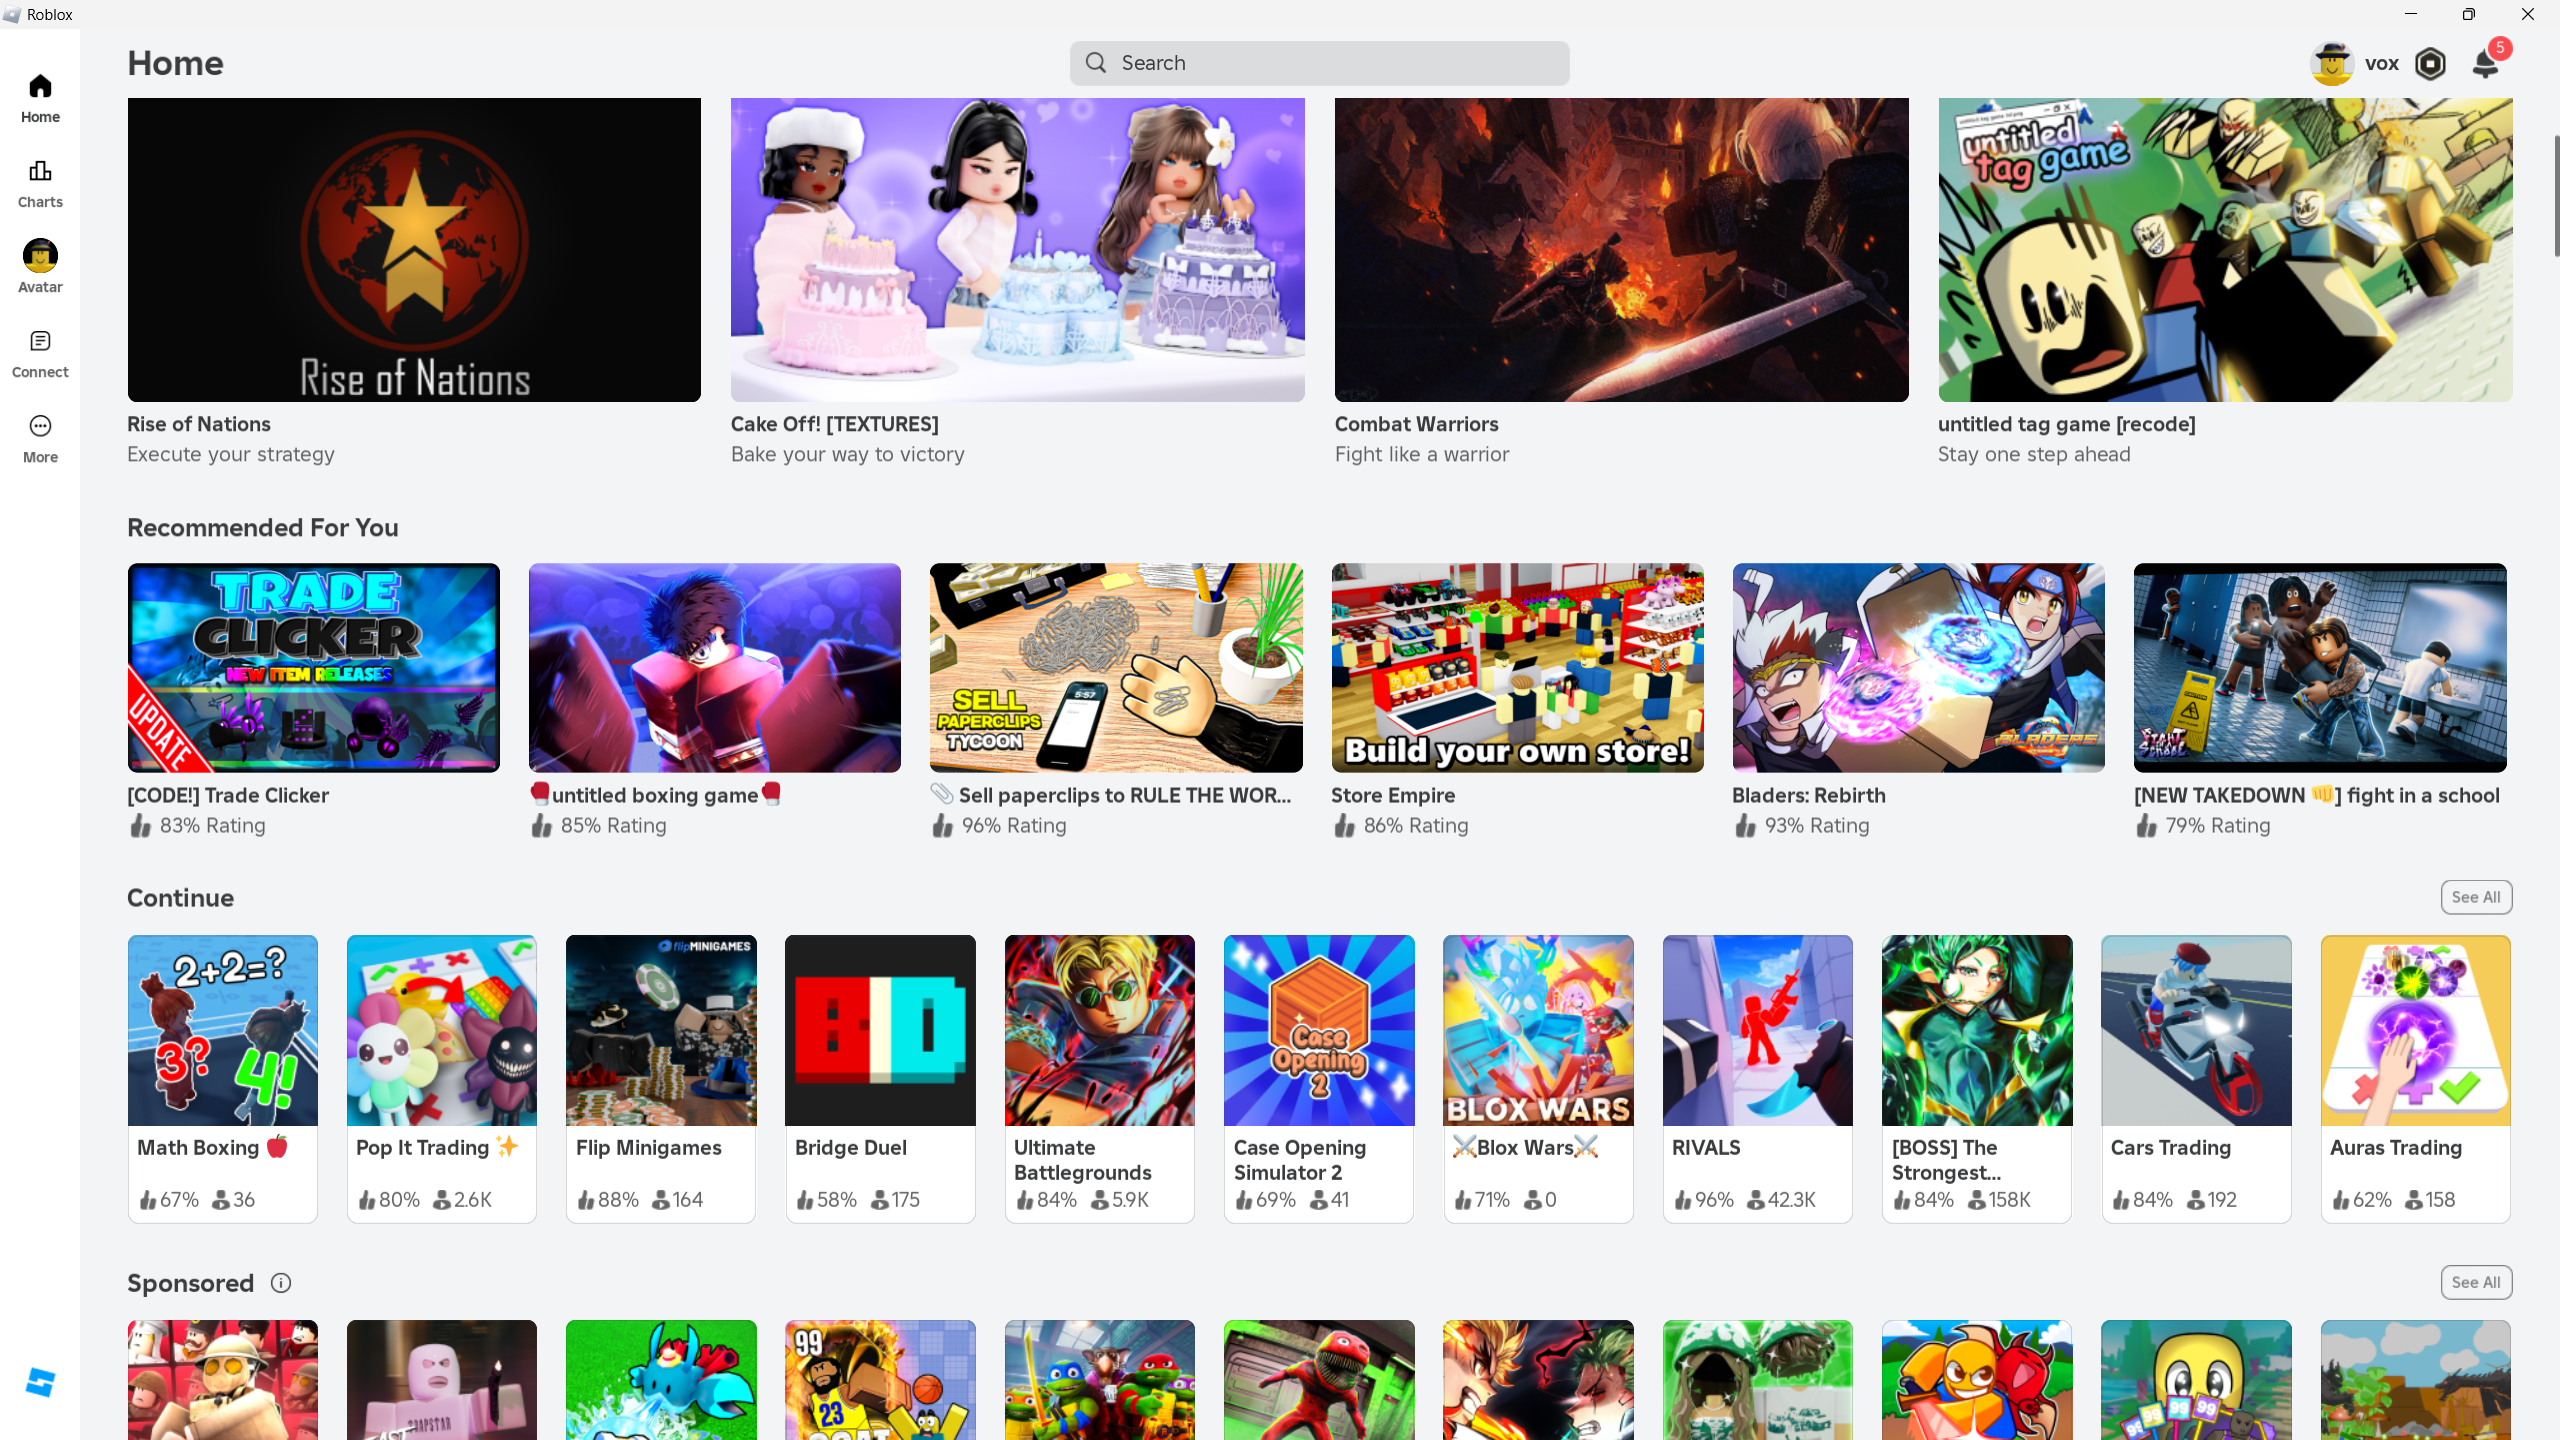Open the RIVALS game tile
This screenshot has width=2560, height=1440.
coord(1757,1031)
